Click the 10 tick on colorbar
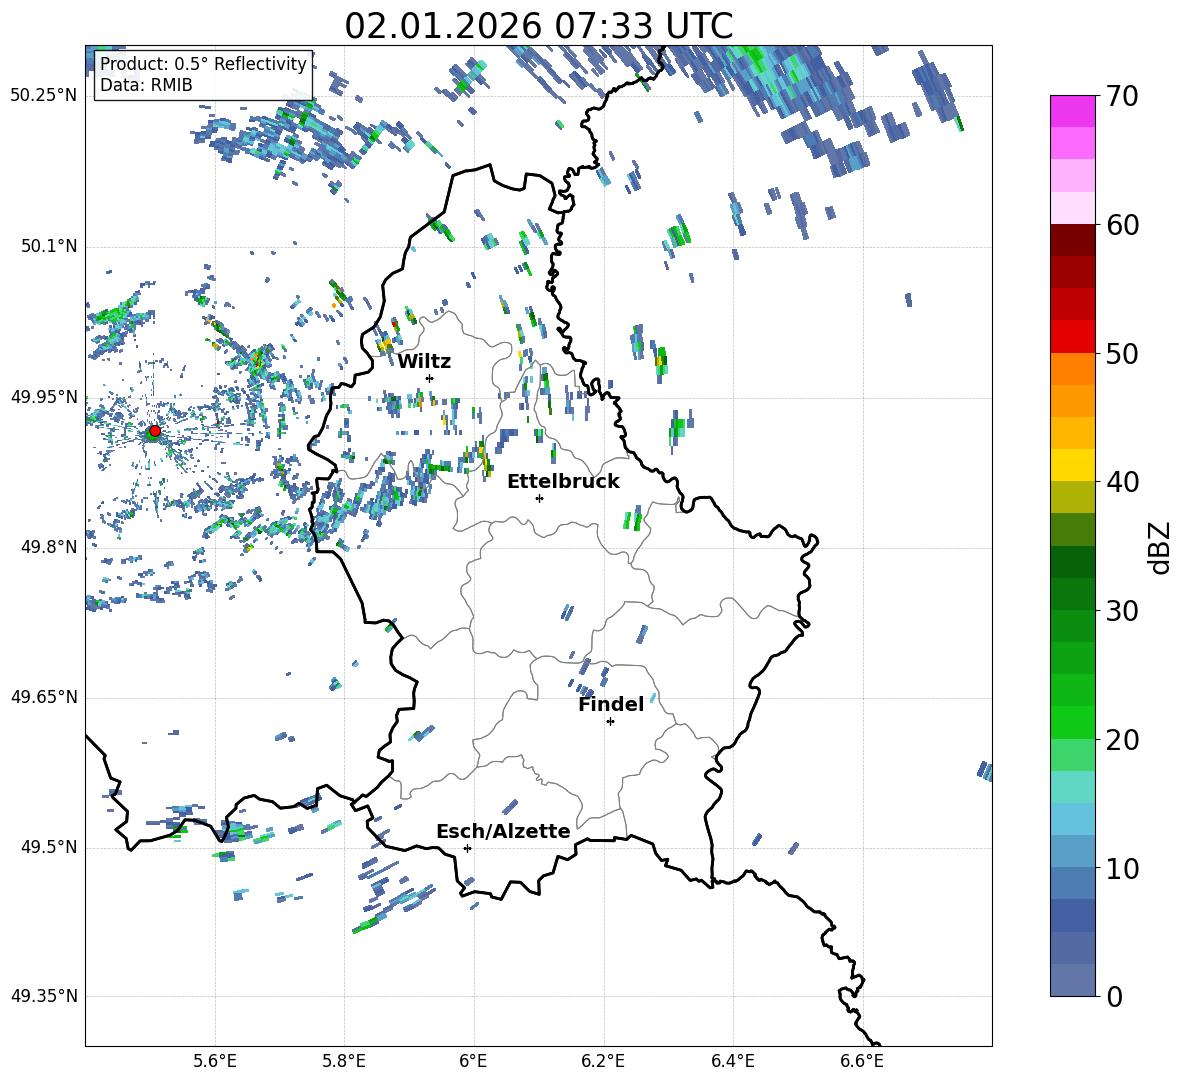Viewport: 1184px width, 1081px height. click(x=1122, y=868)
